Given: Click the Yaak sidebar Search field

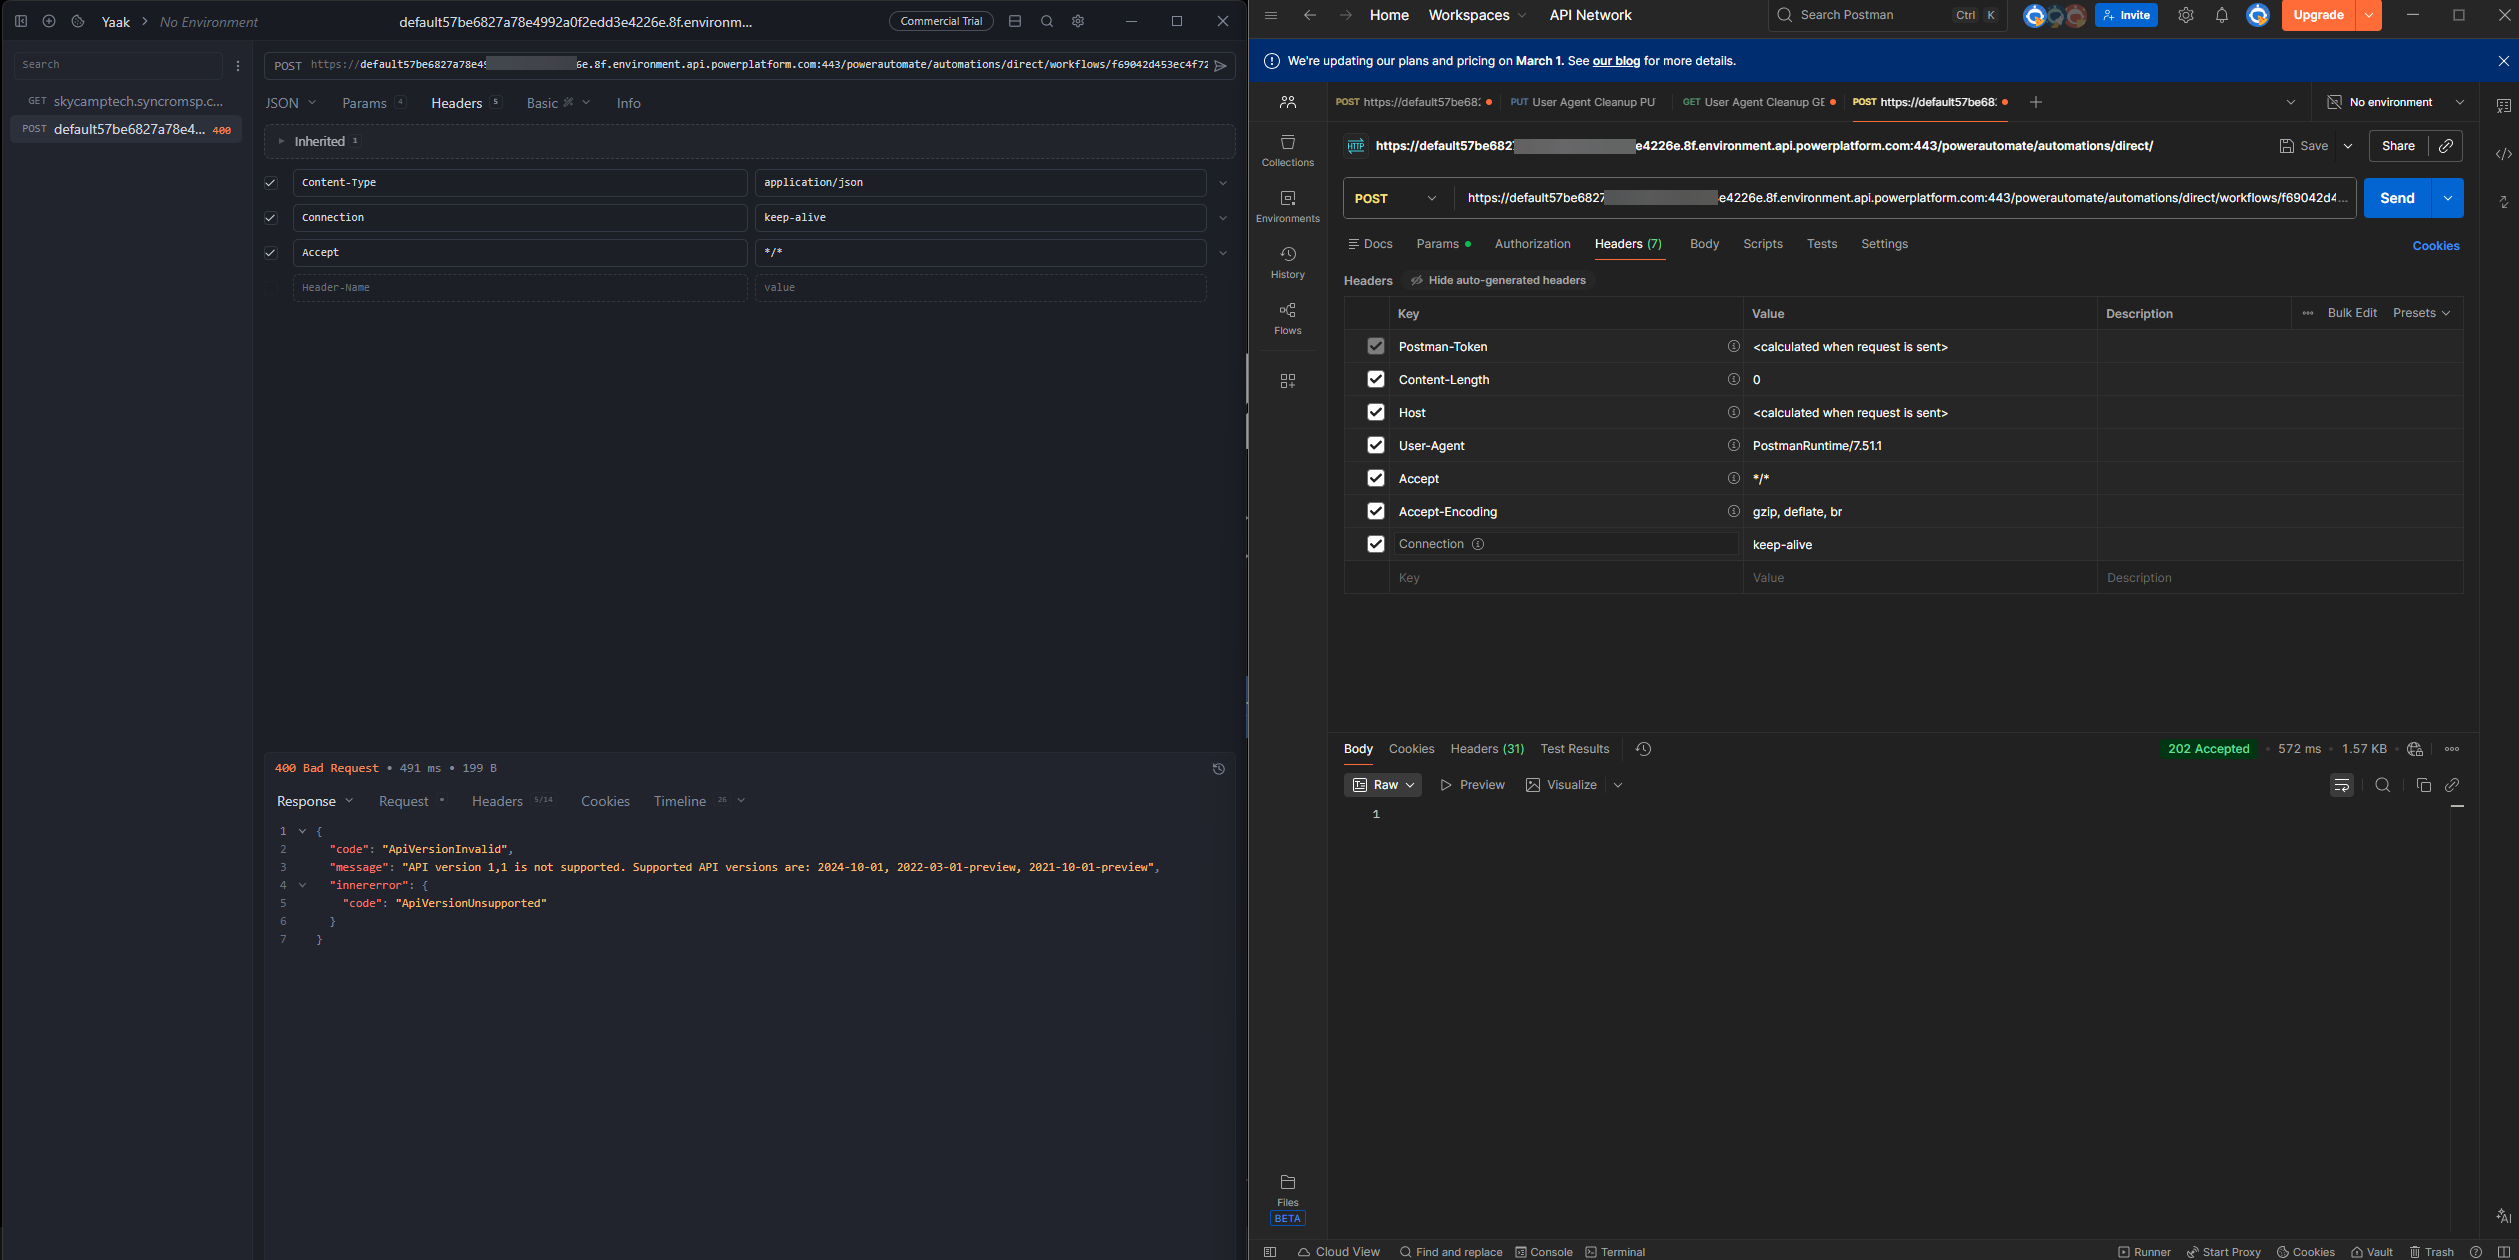Looking at the screenshot, I should (x=118, y=65).
